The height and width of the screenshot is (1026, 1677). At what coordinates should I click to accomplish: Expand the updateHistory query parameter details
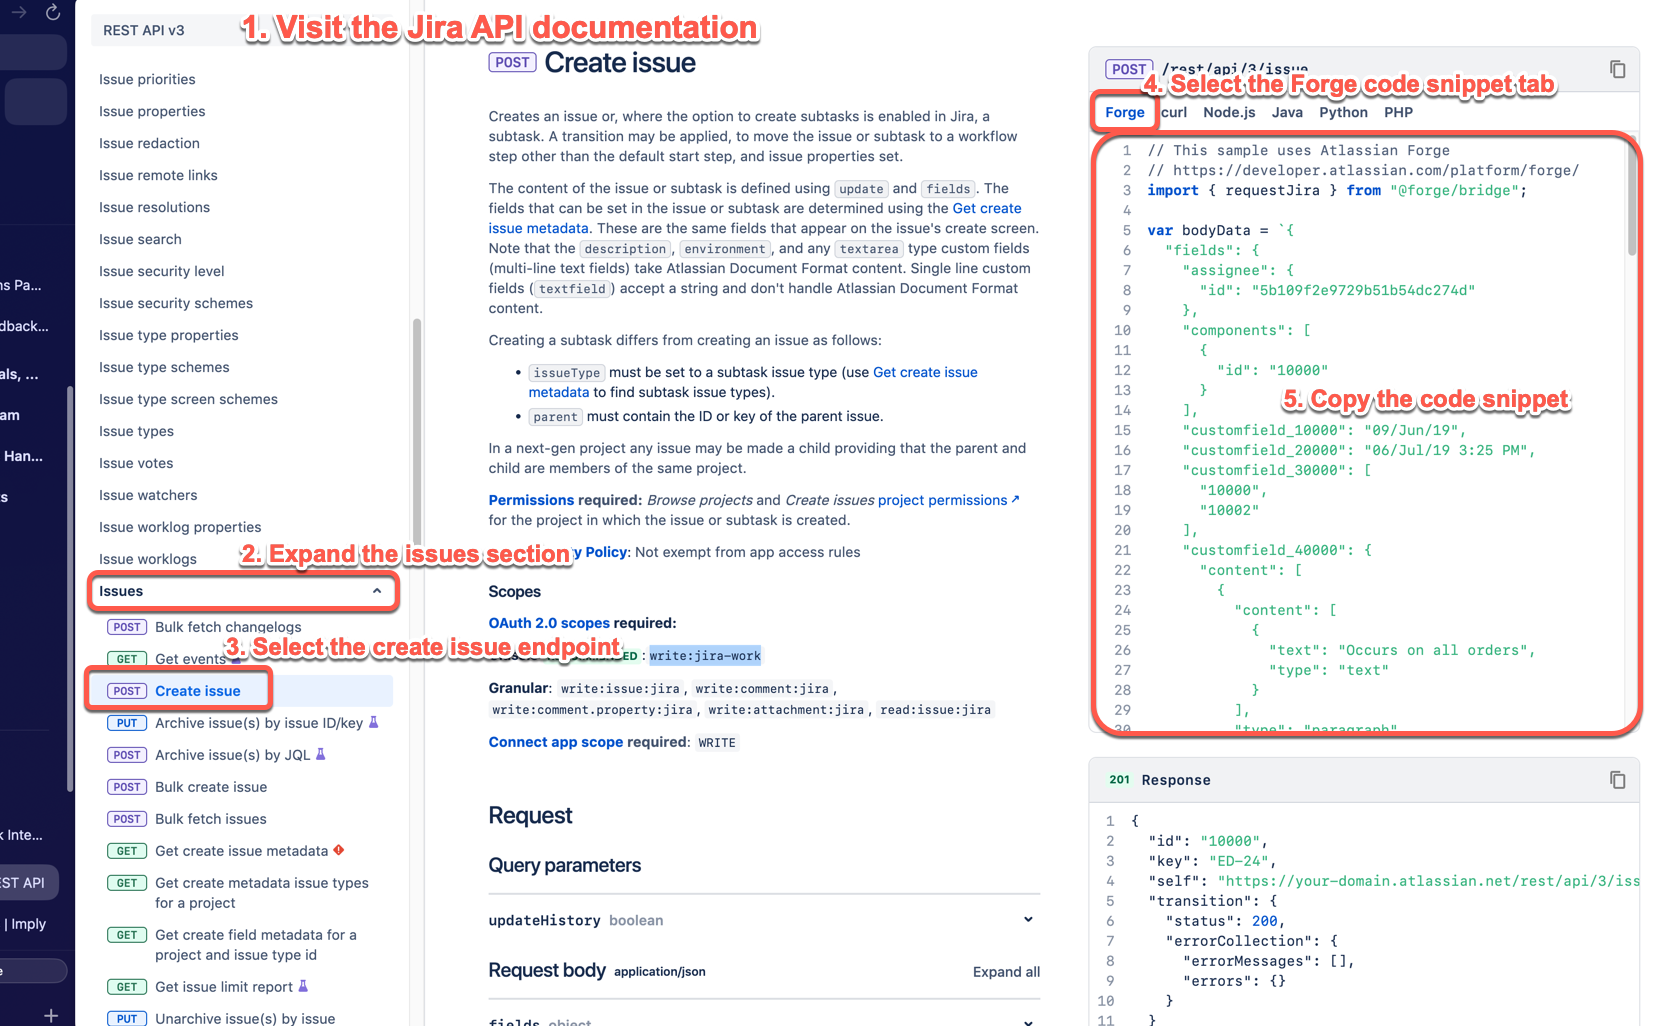1028,918
